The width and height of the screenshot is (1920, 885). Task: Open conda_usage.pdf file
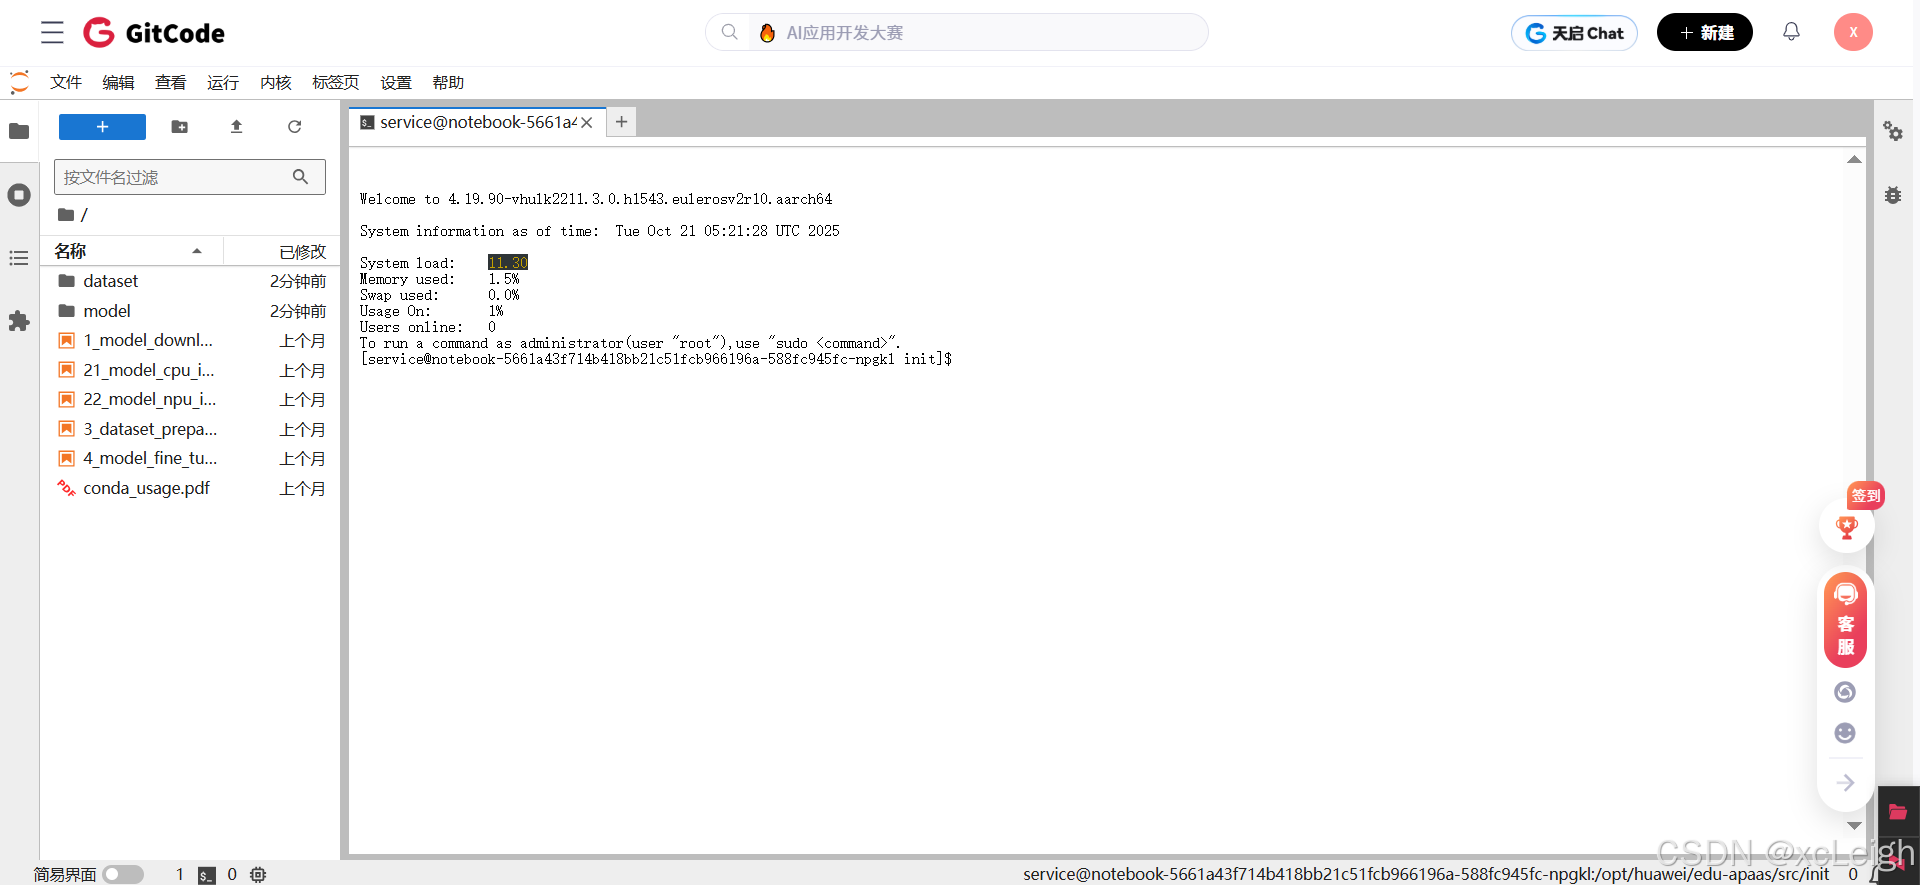pyautogui.click(x=192, y=488)
